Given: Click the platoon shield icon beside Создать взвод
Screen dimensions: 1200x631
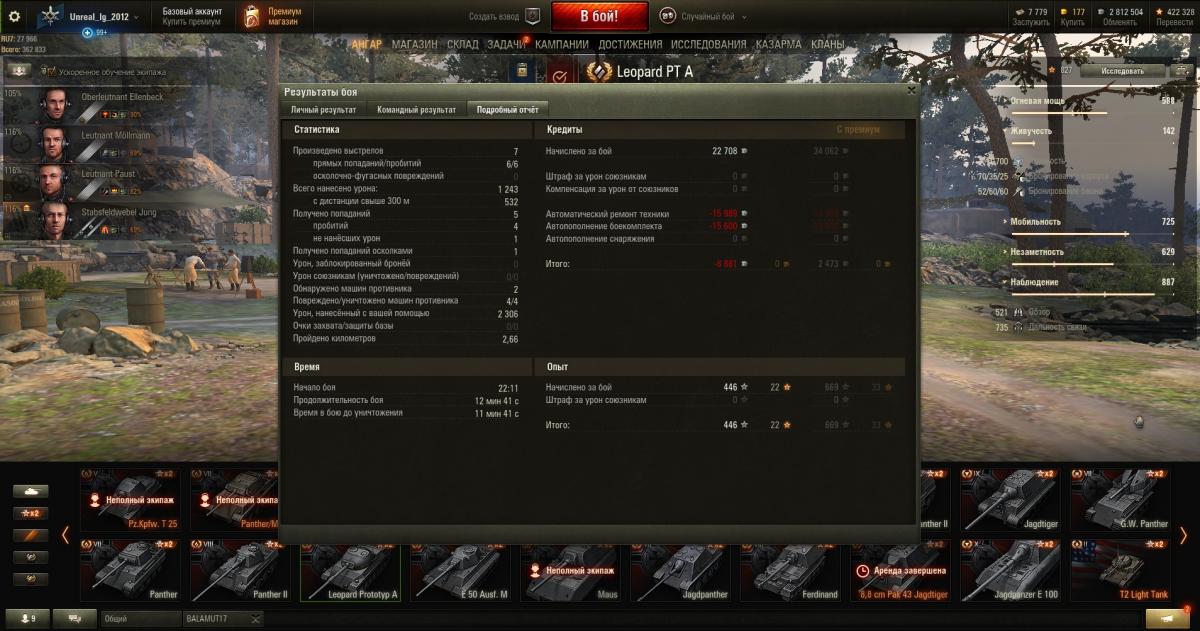Looking at the screenshot, I should point(532,16).
